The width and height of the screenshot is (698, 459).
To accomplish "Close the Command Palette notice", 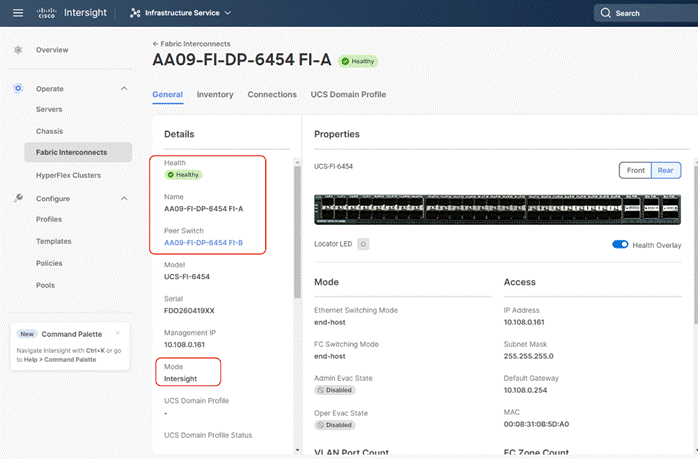I will pos(118,333).
